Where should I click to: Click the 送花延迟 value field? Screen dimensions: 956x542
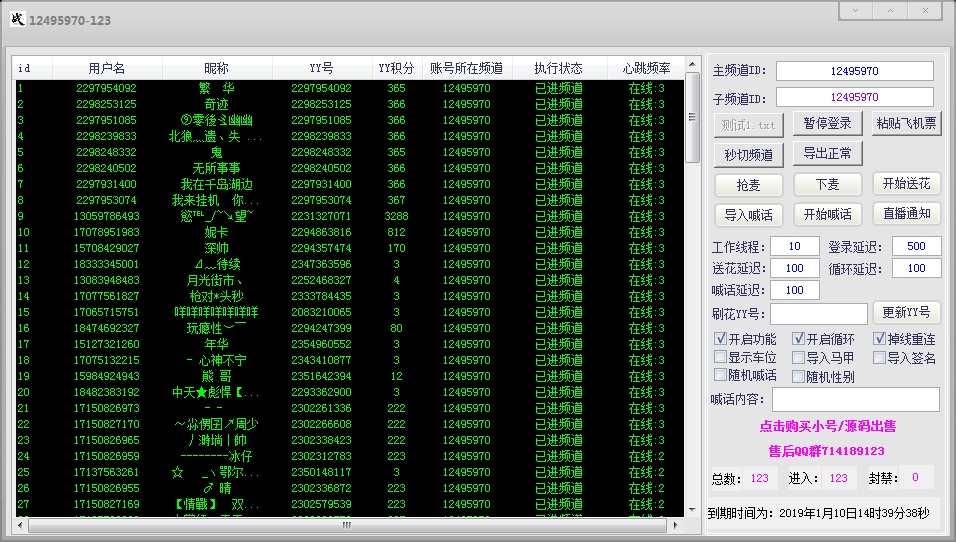pos(794,268)
